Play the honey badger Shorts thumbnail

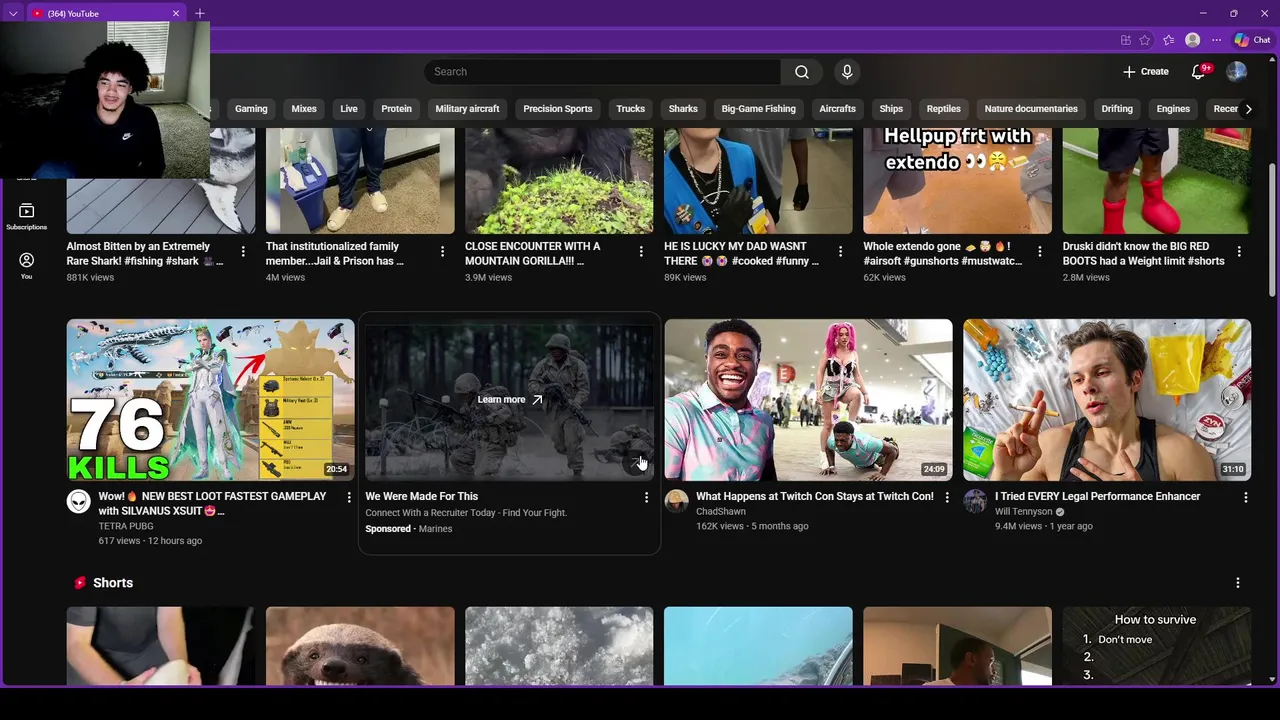tap(360, 646)
